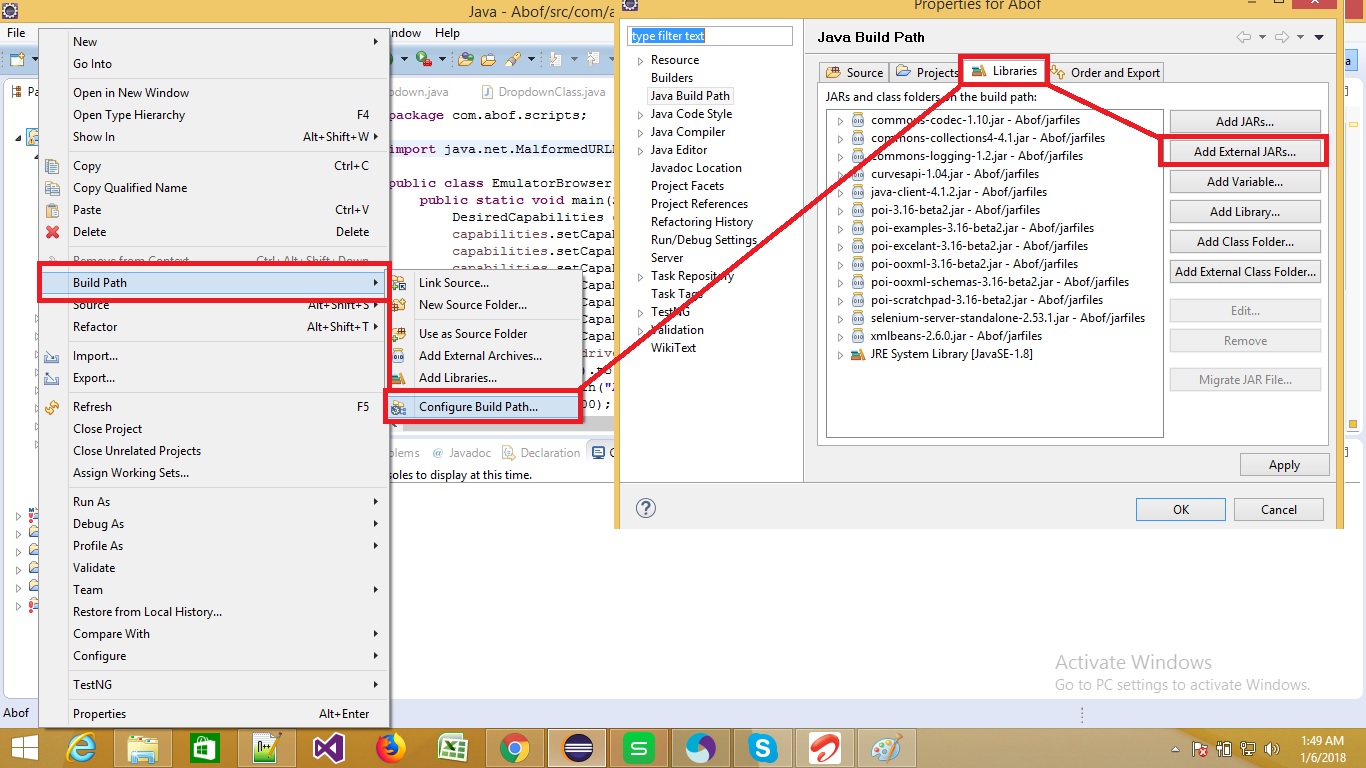
Task: Open the view menu dropdown arrow in Properties header
Action: [1319, 37]
